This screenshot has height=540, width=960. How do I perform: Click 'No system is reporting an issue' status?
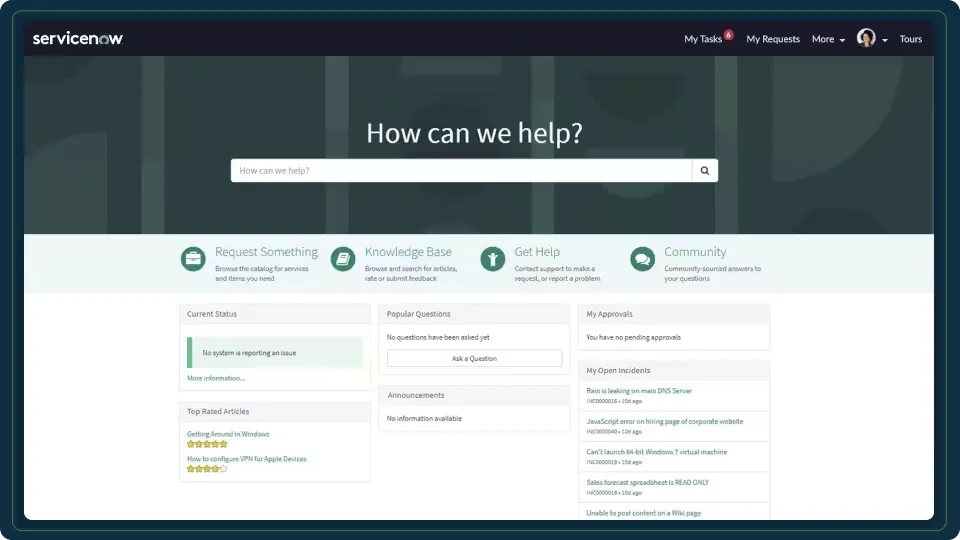pos(274,353)
